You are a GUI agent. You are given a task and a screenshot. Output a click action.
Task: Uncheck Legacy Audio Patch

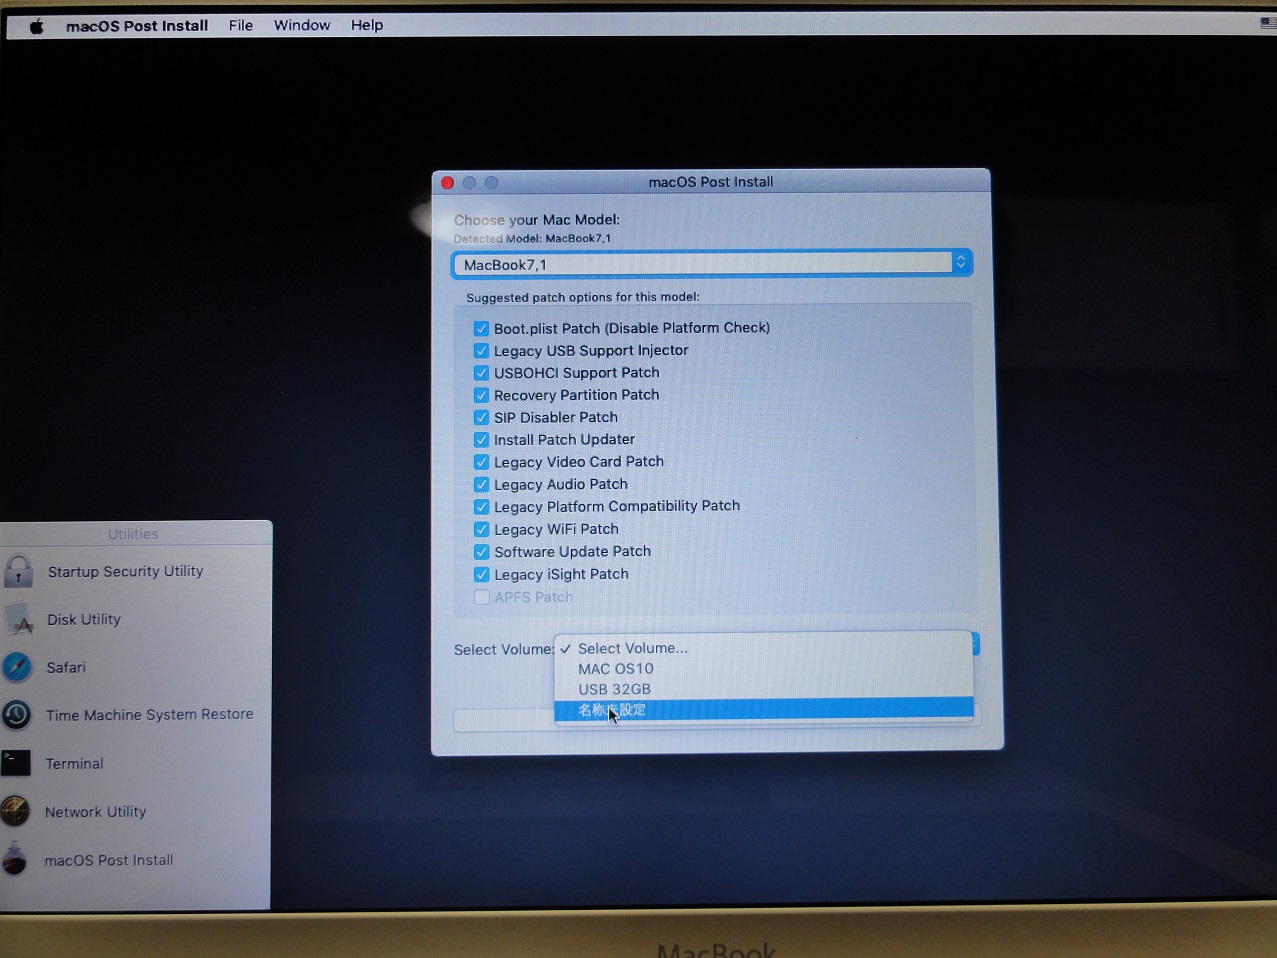481,484
